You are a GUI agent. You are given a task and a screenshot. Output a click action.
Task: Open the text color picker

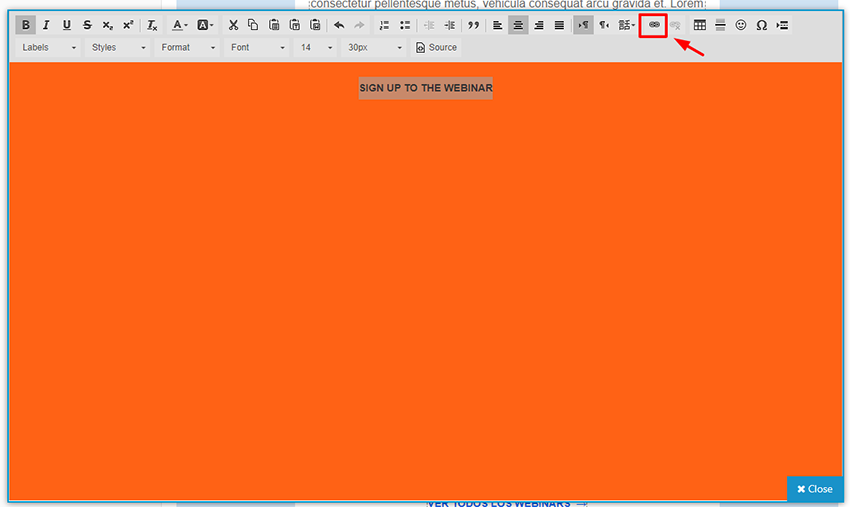click(179, 25)
